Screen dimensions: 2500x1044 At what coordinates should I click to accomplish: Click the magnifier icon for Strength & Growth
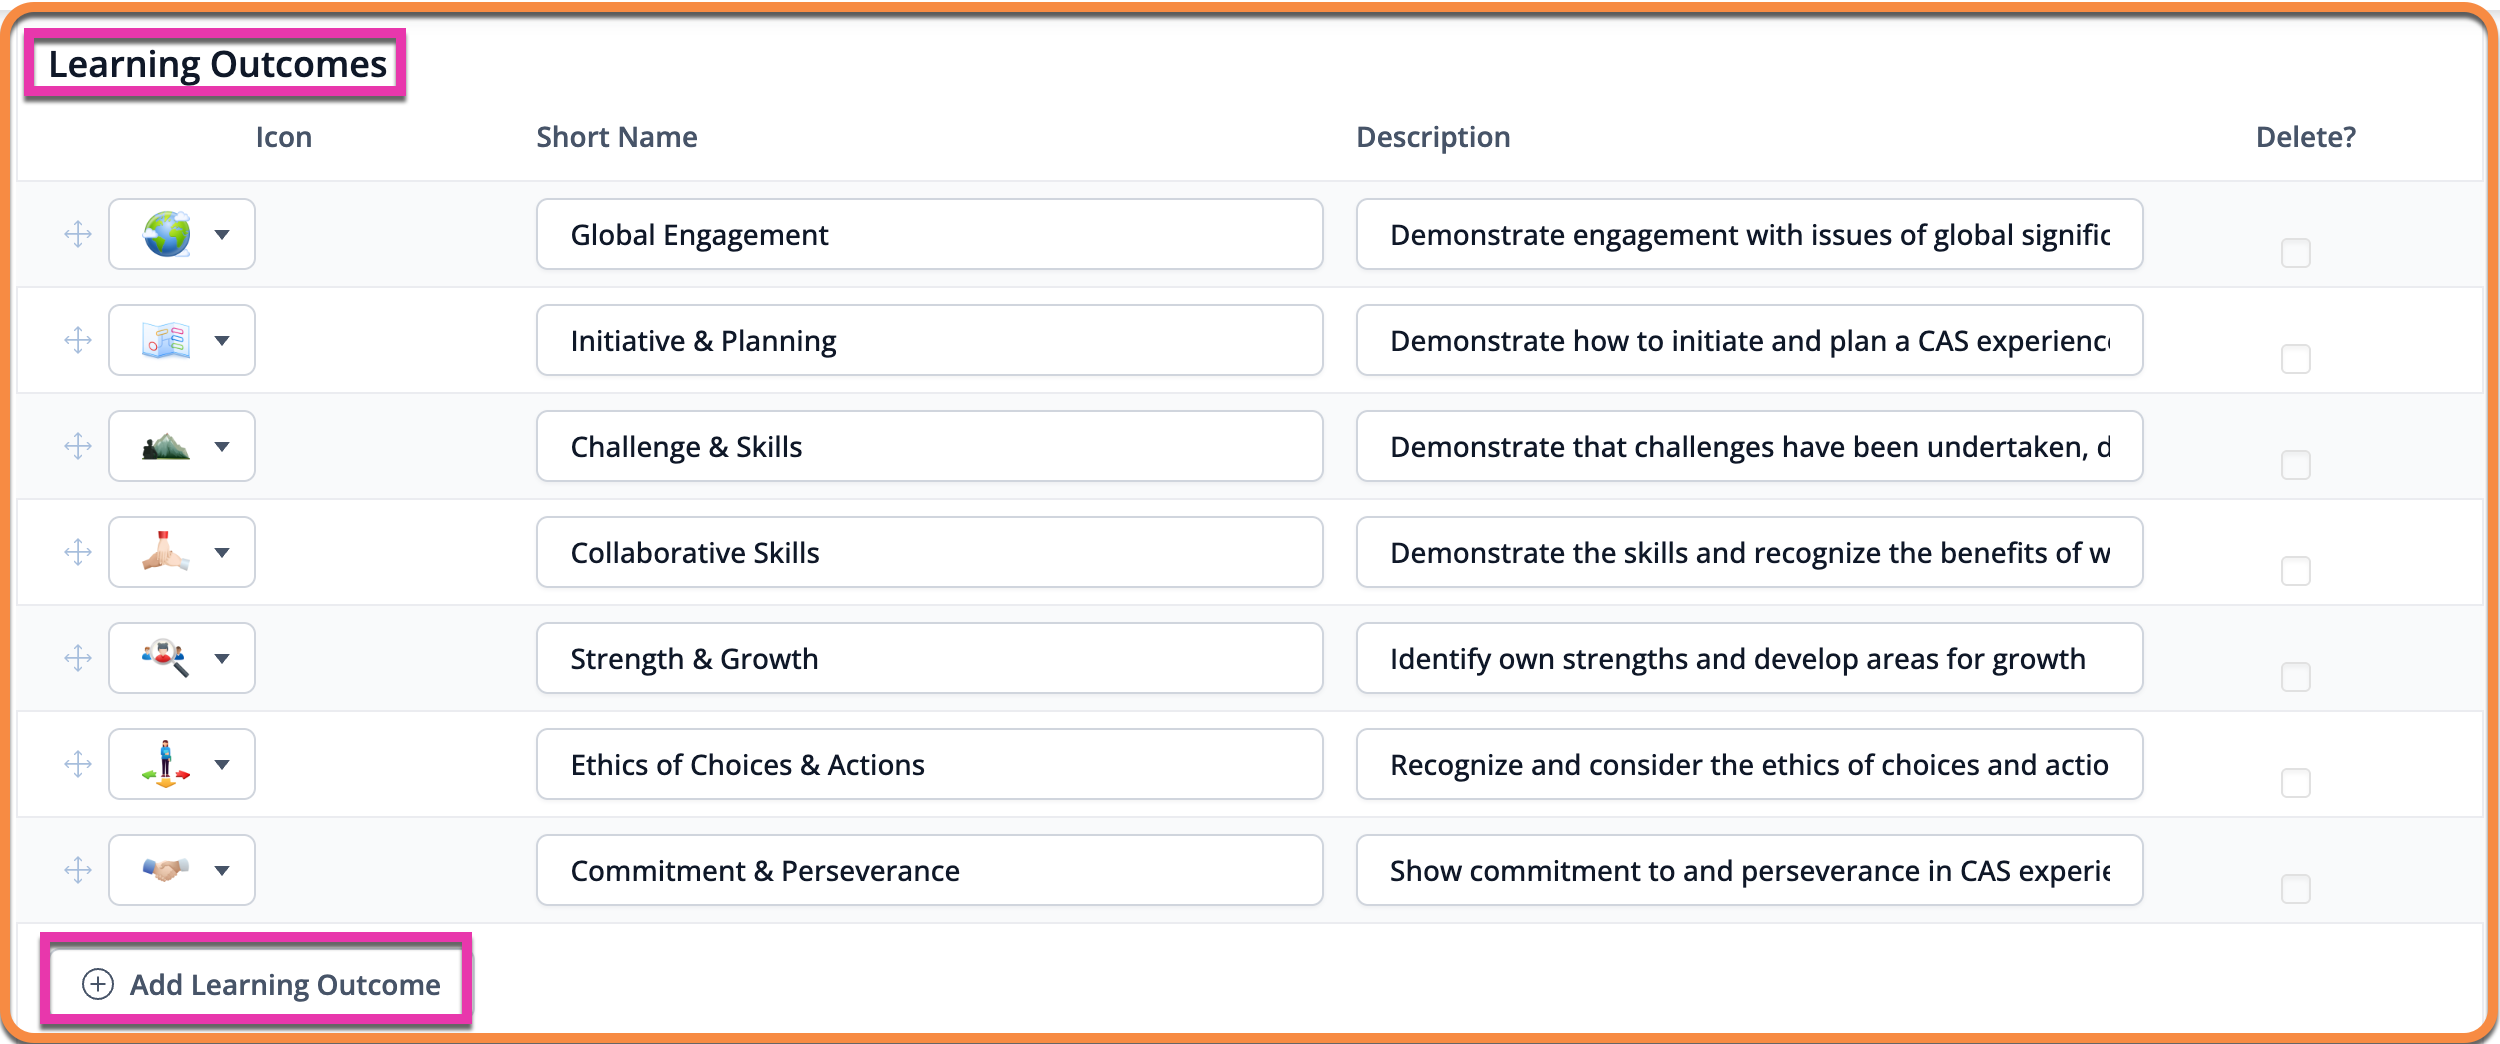(x=166, y=658)
